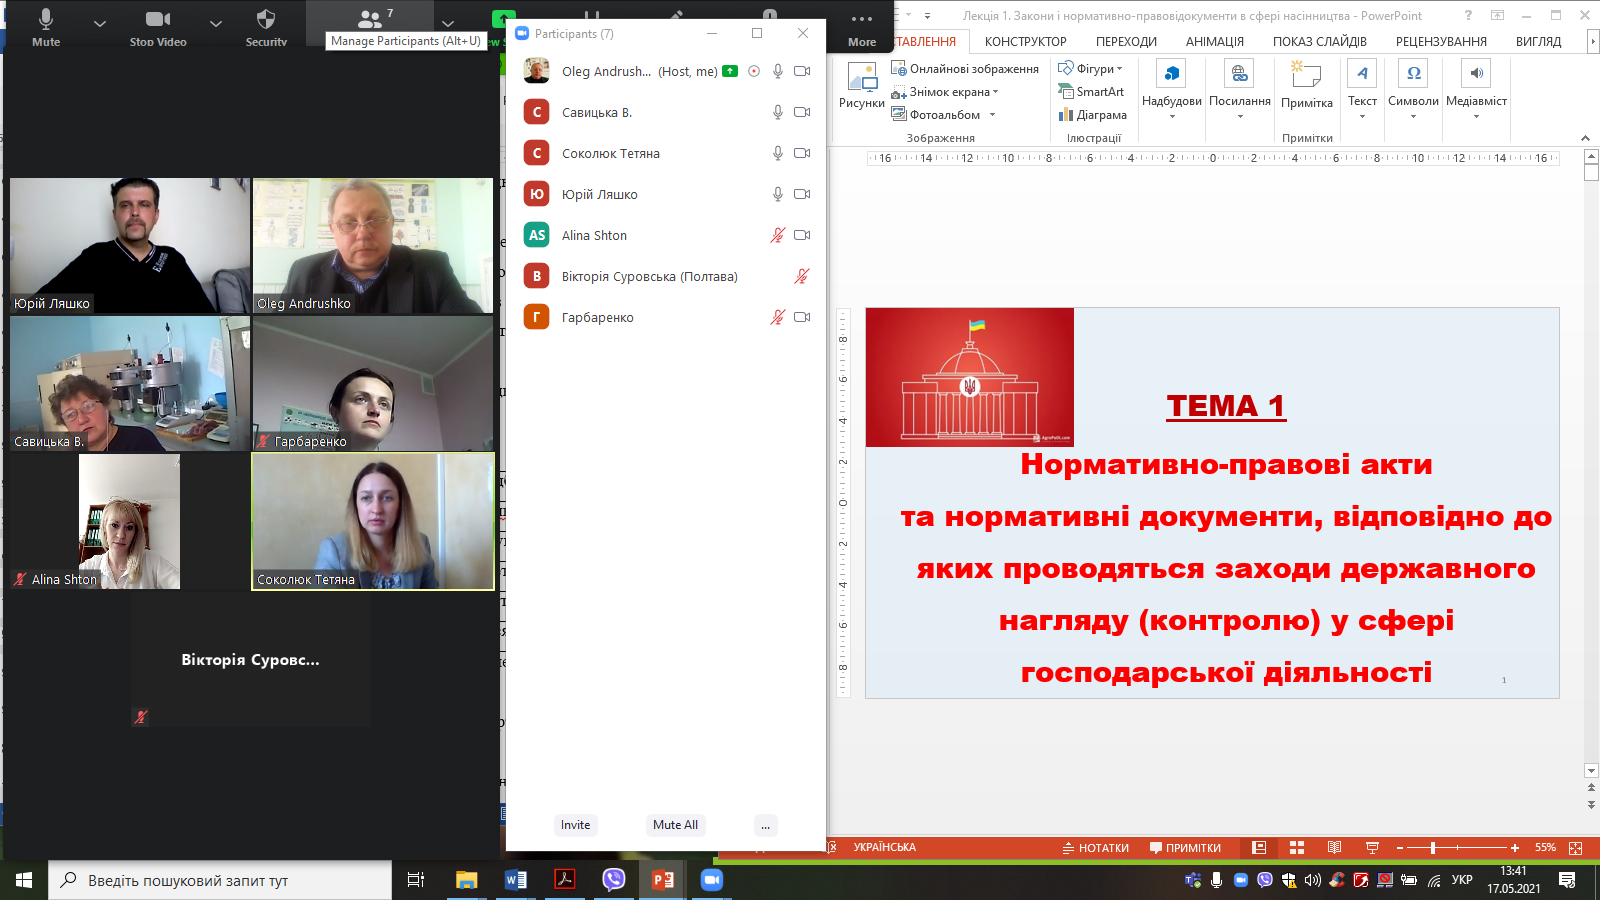Toggle camera for Савицька В. in participants list

coord(802,112)
